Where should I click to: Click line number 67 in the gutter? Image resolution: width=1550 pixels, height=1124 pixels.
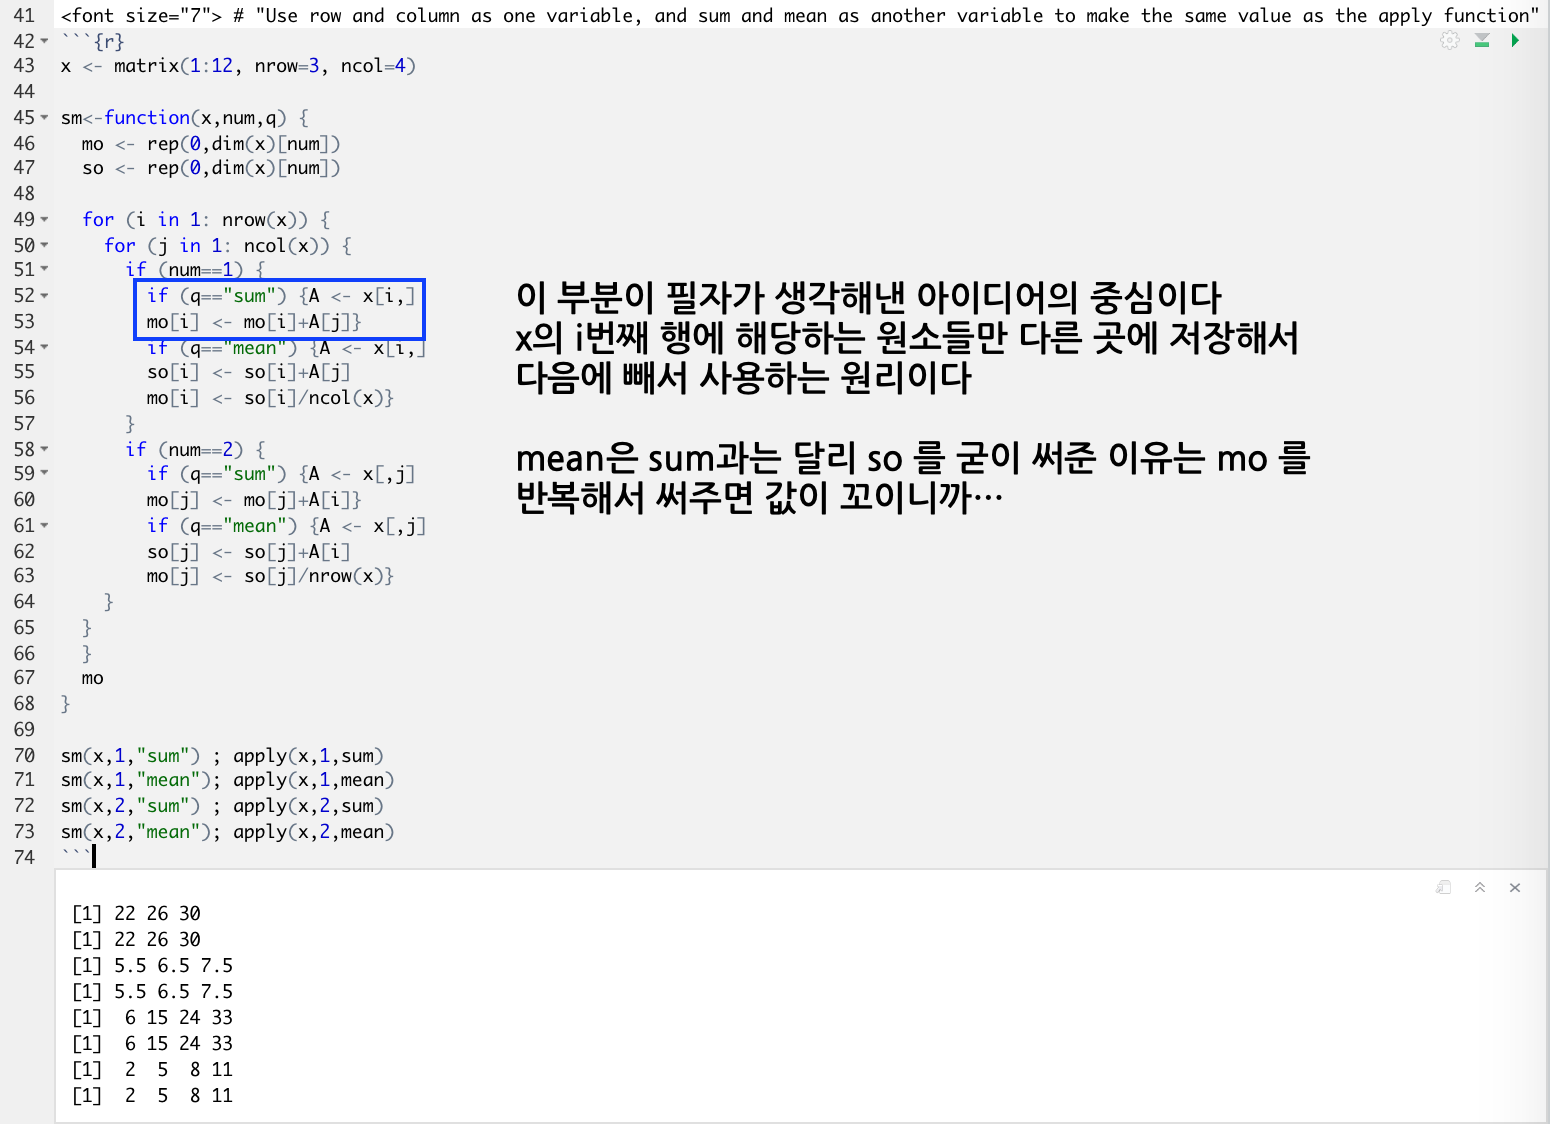pyautogui.click(x=24, y=678)
